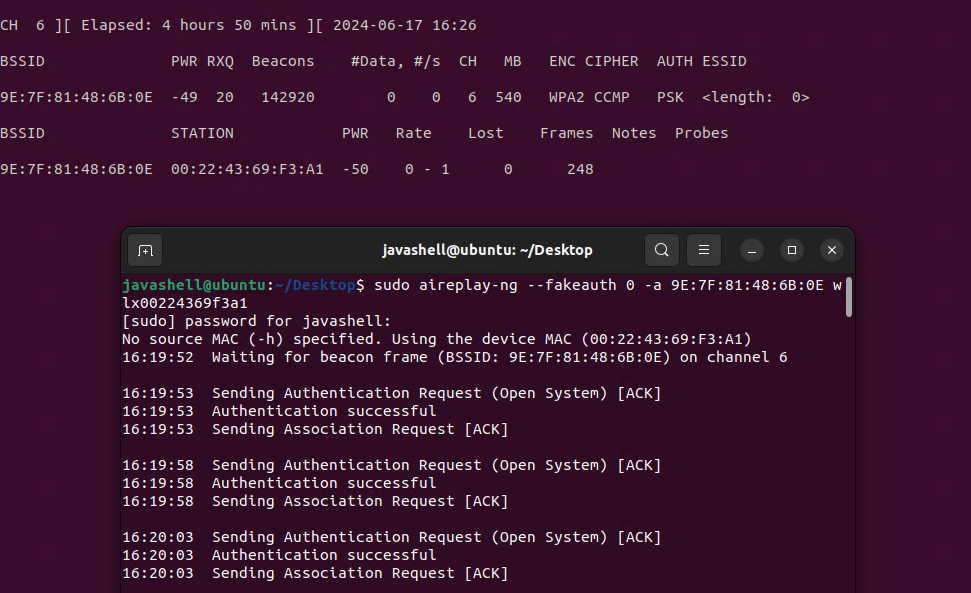Click the terminal title javashell@ubuntu: ~/Desktop
The image size is (971, 593).
pyautogui.click(x=487, y=250)
